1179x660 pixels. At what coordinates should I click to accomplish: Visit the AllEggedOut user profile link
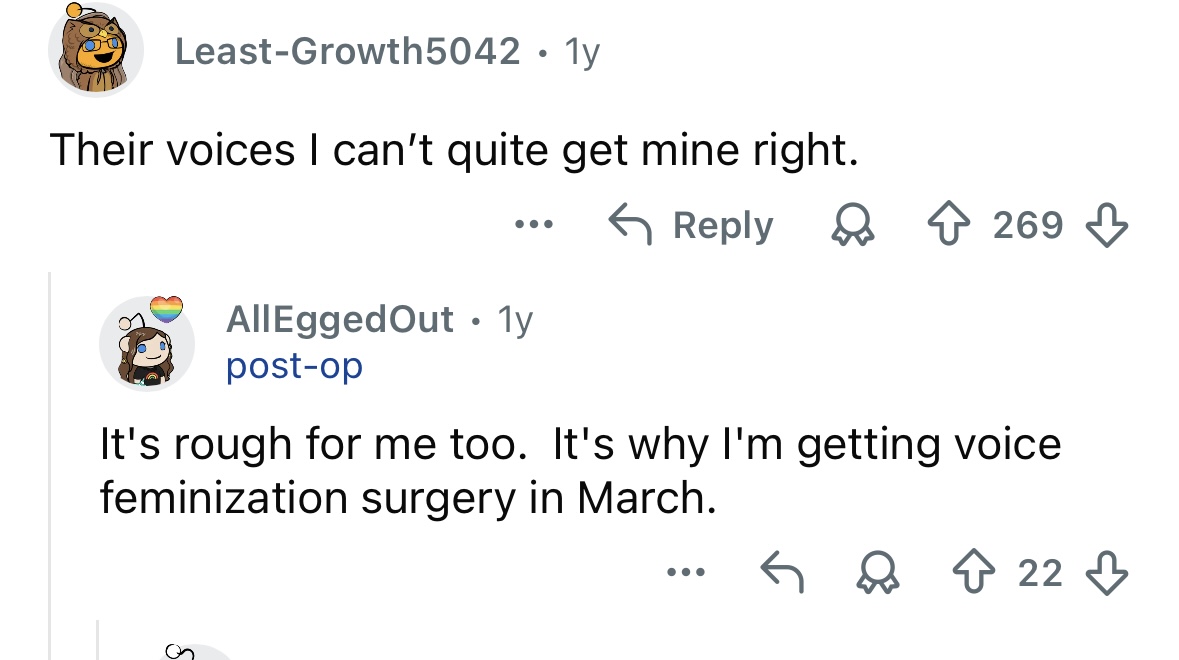340,320
